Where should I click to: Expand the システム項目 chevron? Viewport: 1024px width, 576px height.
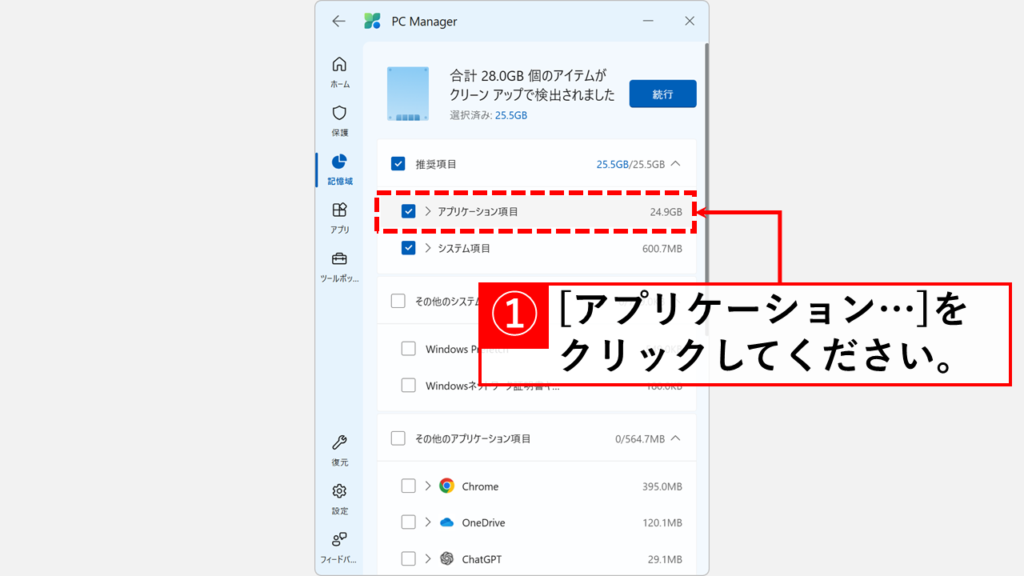(428, 248)
